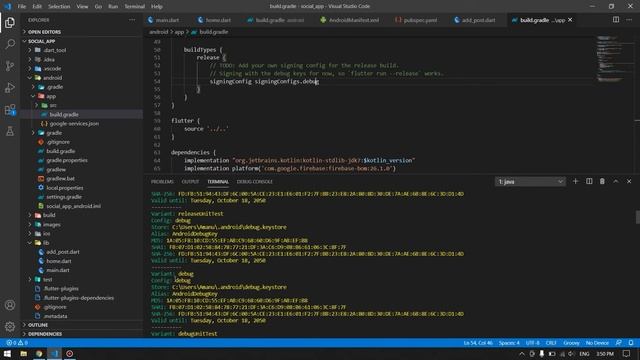Maximize the terminal panel size

tap(616, 181)
